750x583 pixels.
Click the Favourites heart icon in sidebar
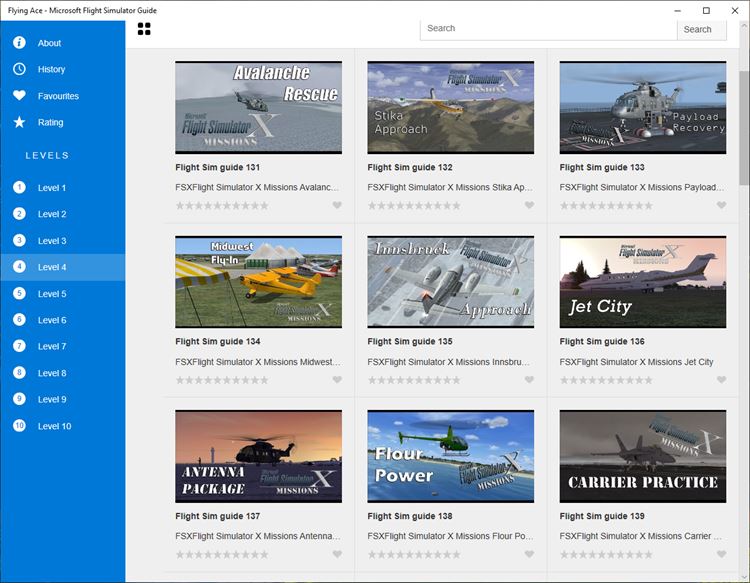click(19, 96)
